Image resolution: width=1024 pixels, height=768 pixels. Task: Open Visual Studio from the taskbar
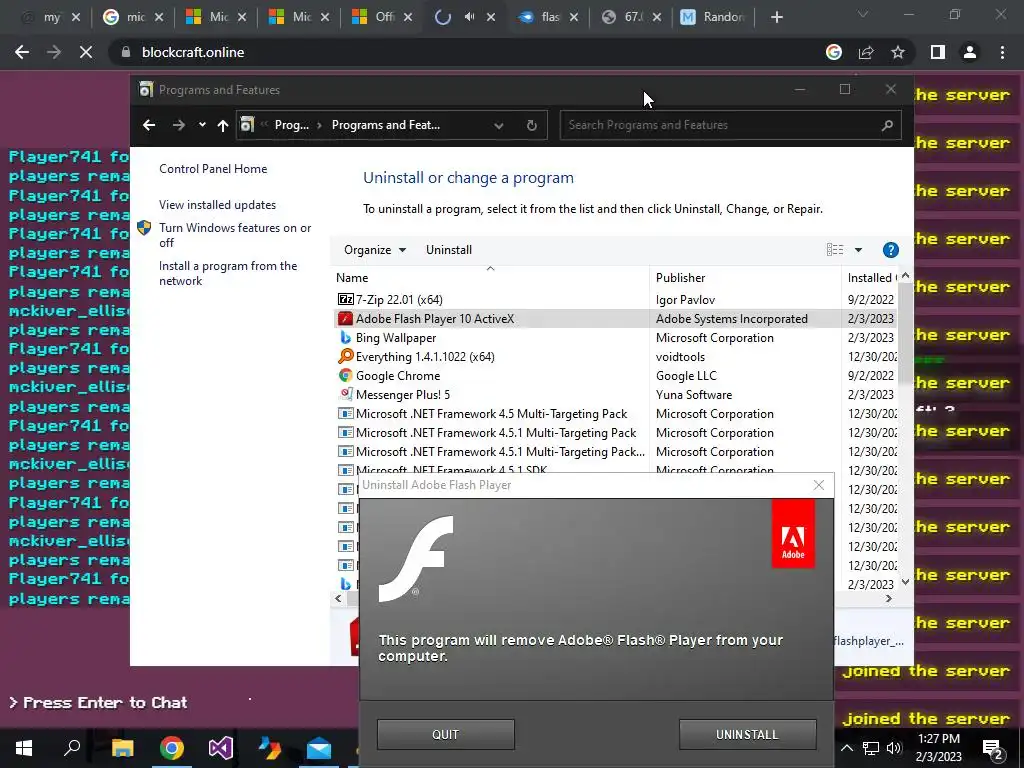(x=221, y=748)
